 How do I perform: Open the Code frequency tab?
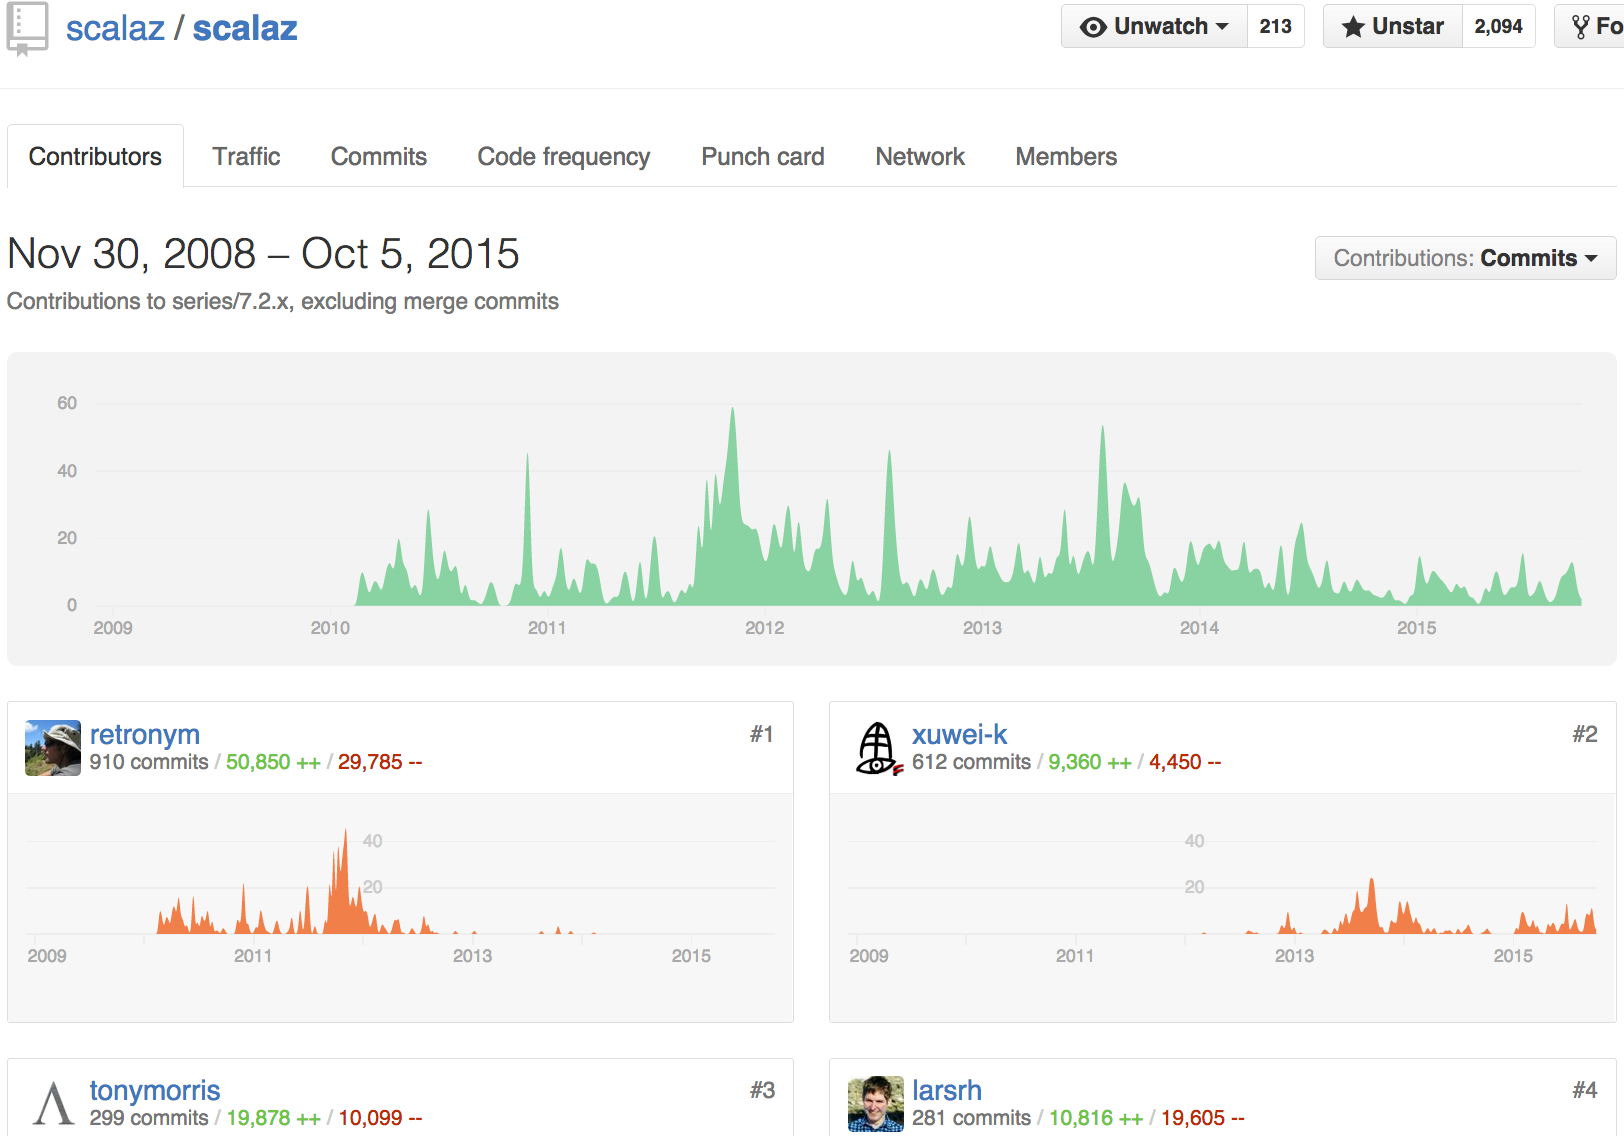pos(564,157)
